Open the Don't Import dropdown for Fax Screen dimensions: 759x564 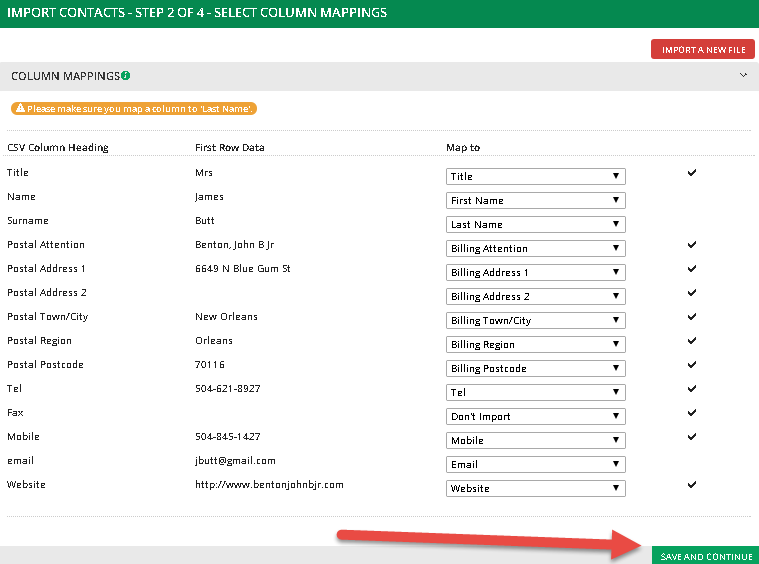pos(536,416)
